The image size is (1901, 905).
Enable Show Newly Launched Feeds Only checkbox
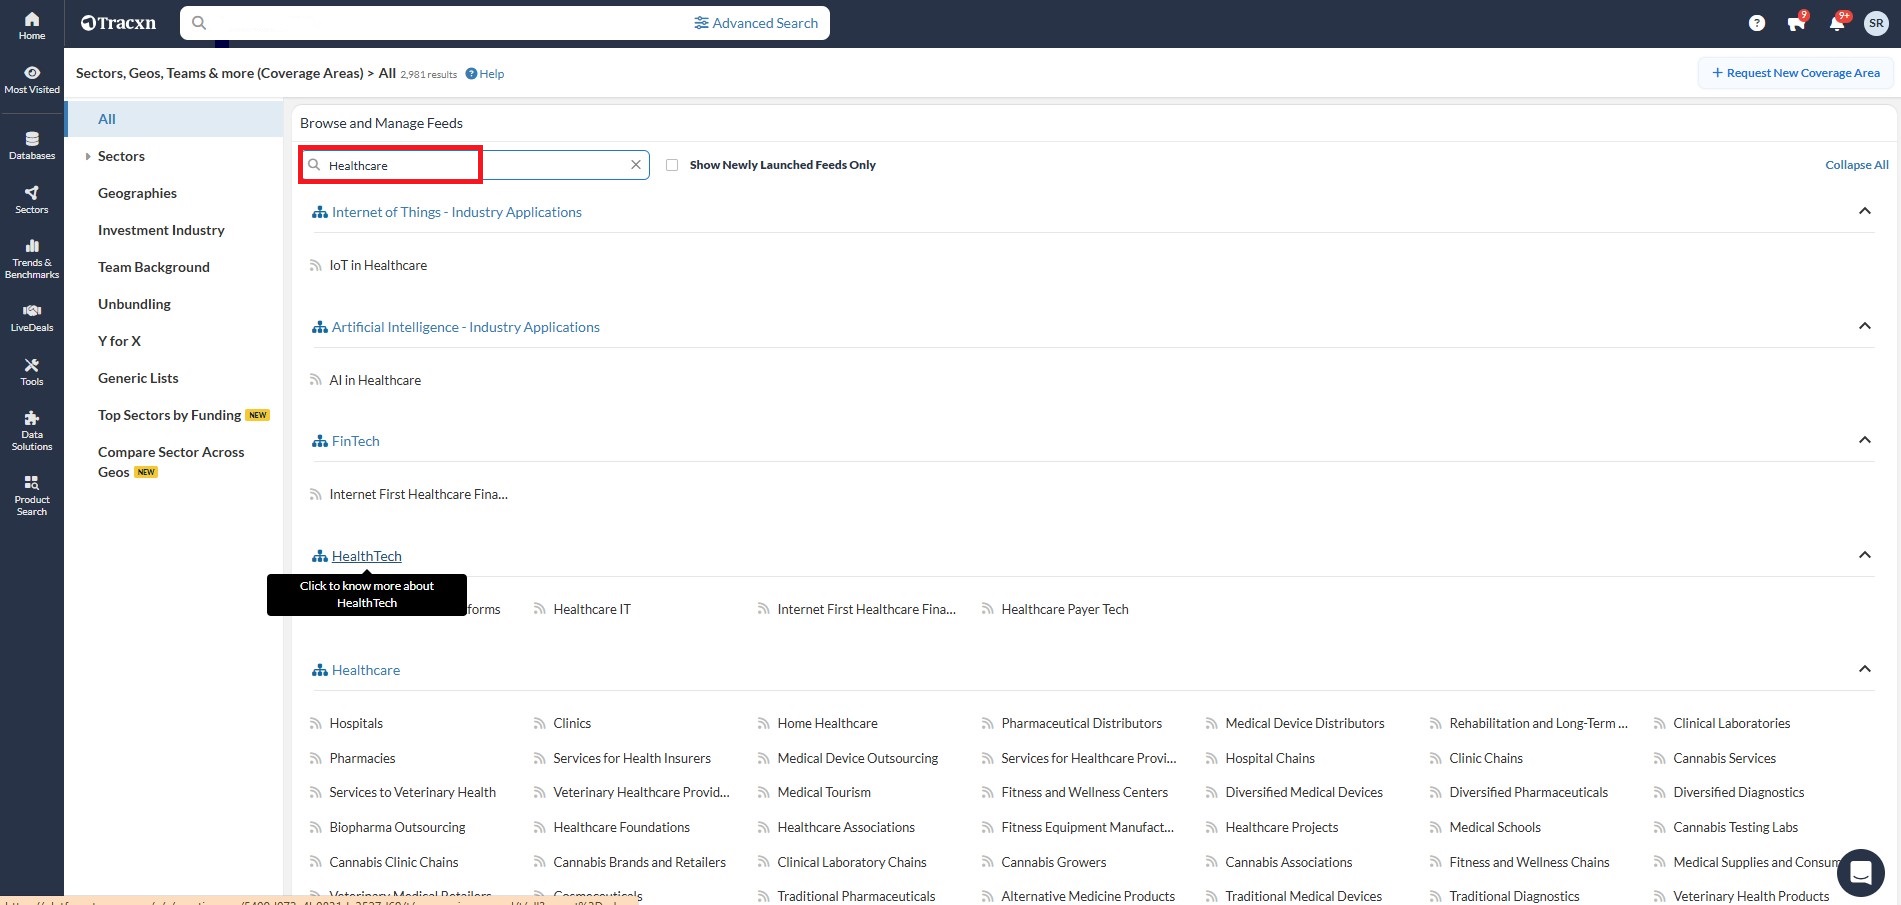672,165
